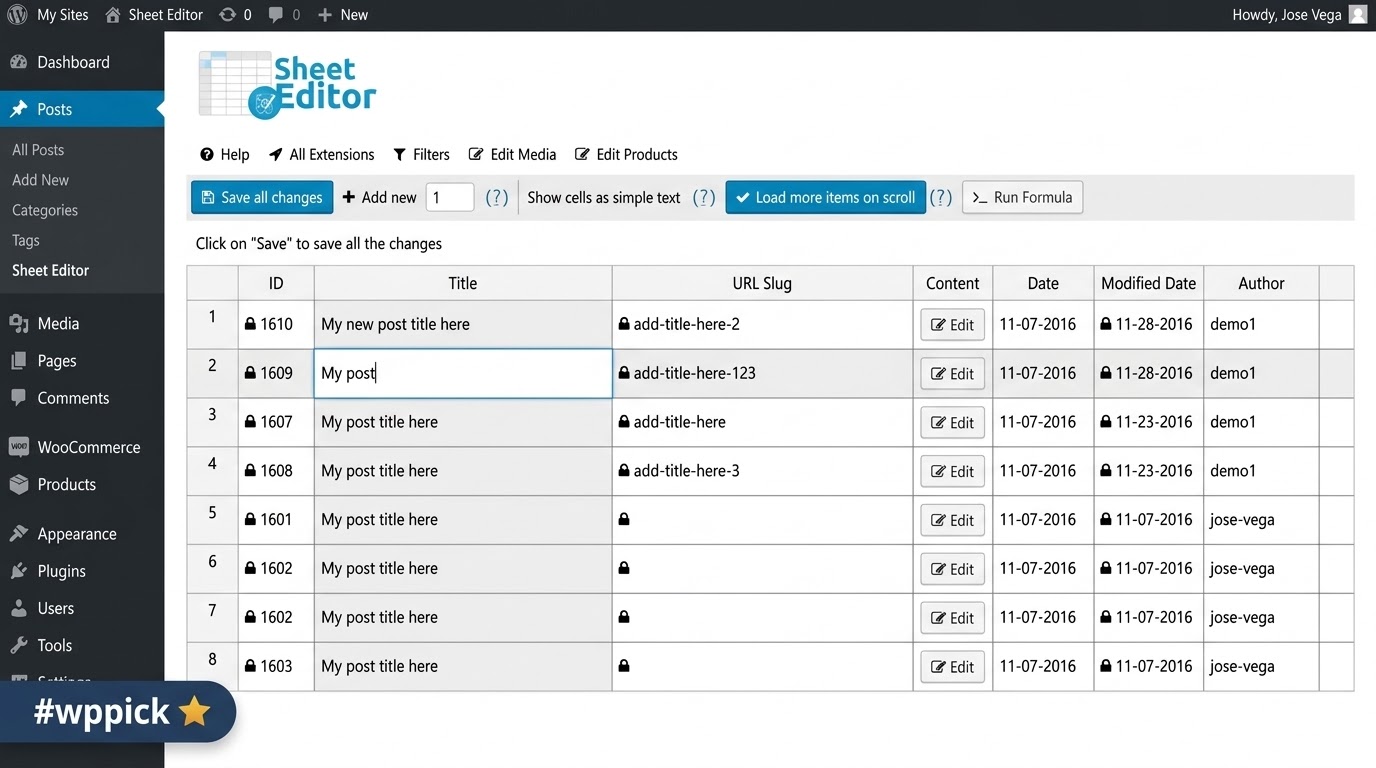Click the Run Formula button
1376x768 pixels.
pyautogui.click(x=1022, y=197)
